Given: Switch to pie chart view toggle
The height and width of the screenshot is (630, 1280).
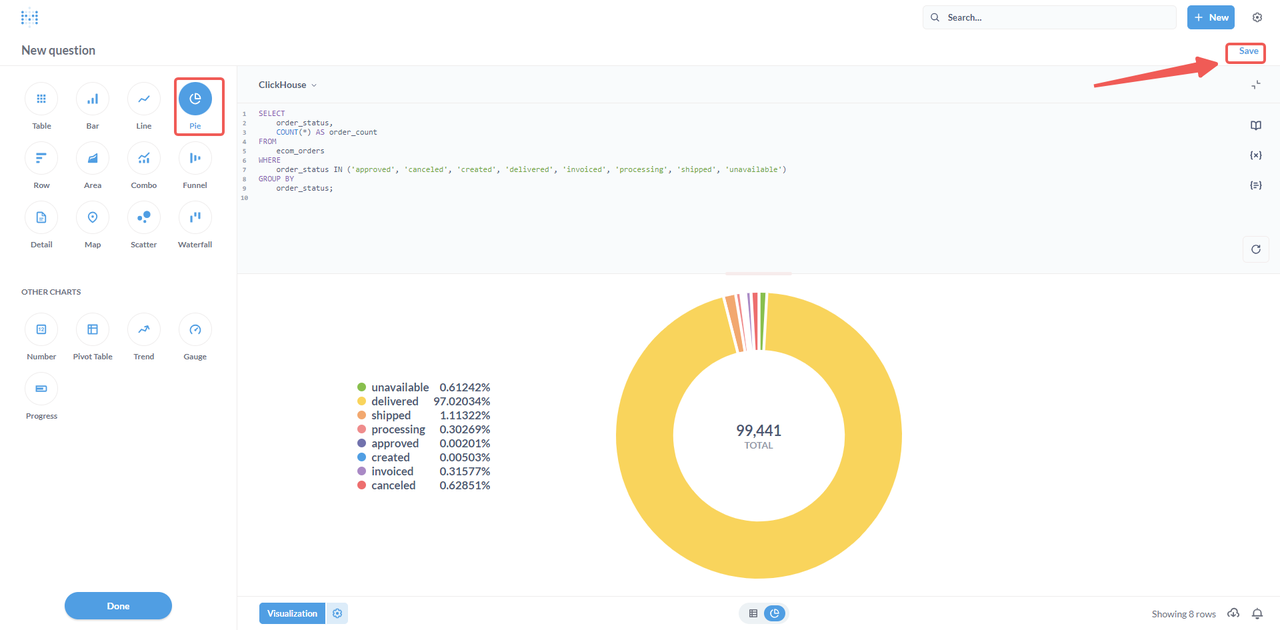Looking at the screenshot, I should tap(774, 613).
